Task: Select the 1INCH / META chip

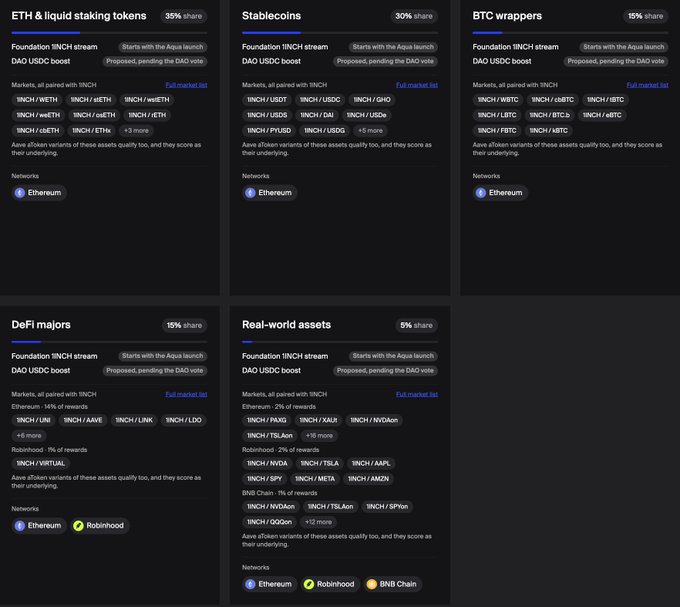Action: tap(315, 479)
